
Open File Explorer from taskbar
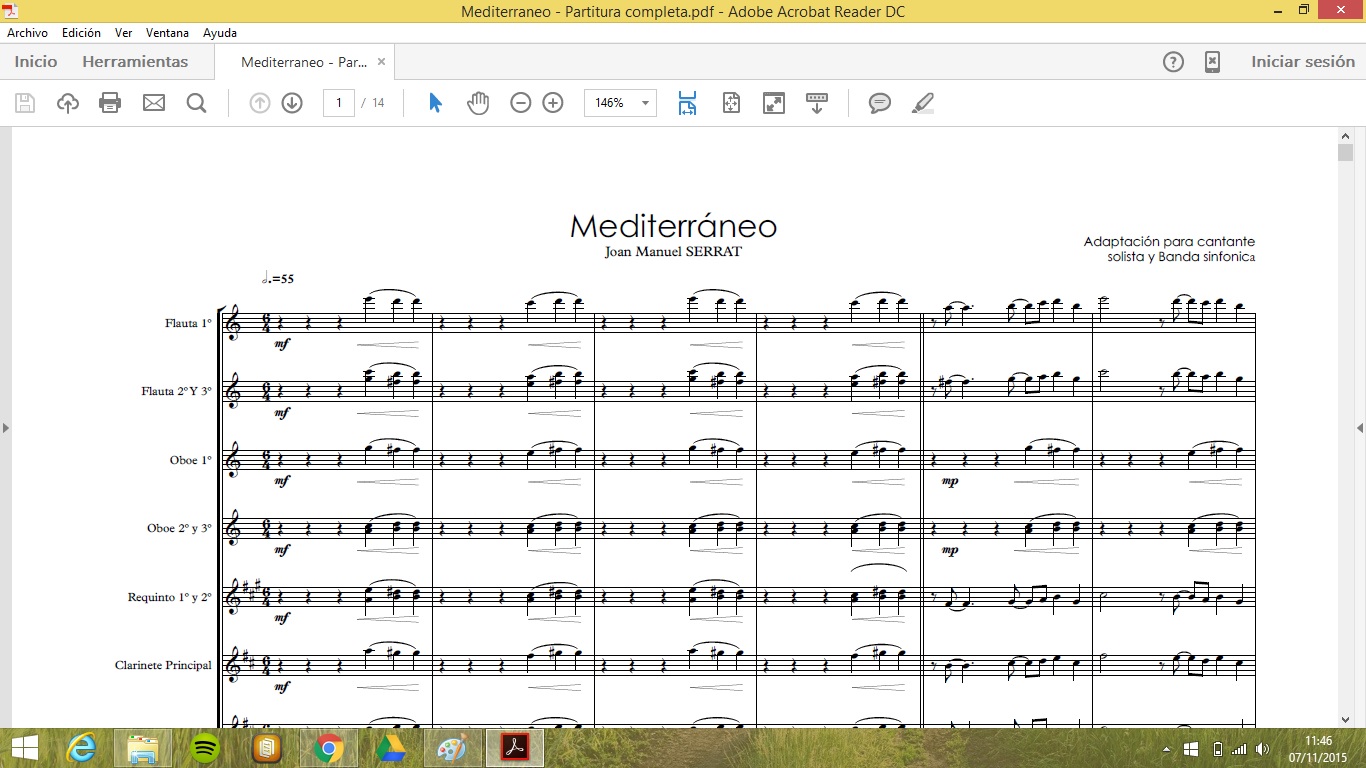143,748
